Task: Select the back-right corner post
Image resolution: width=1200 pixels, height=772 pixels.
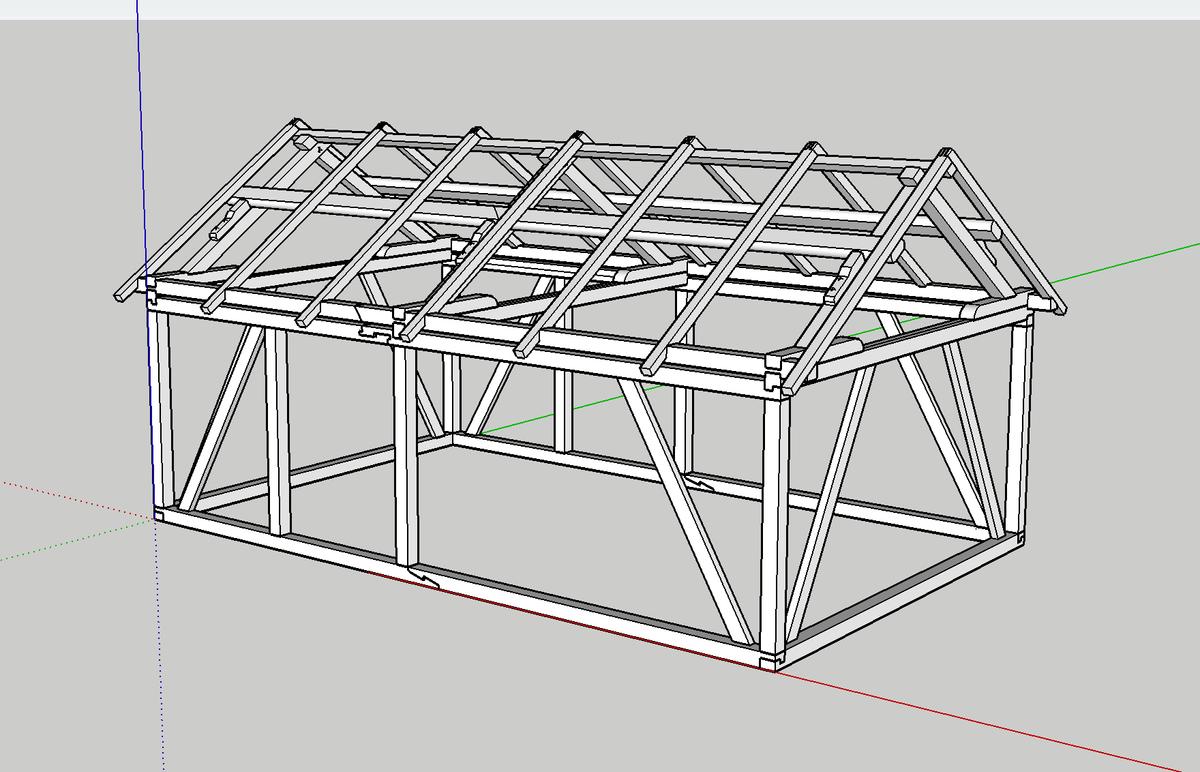Action: (1018, 430)
